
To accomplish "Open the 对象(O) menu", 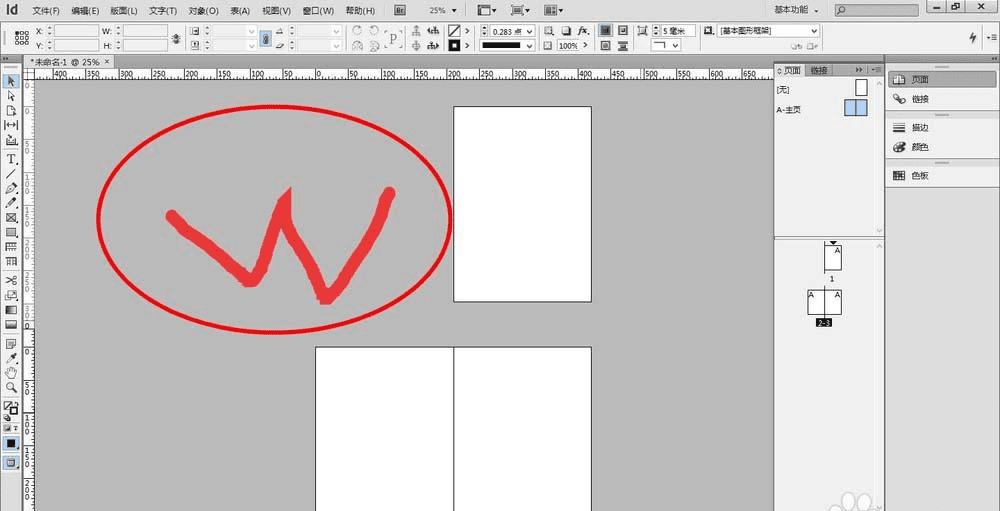I will 203,11.
